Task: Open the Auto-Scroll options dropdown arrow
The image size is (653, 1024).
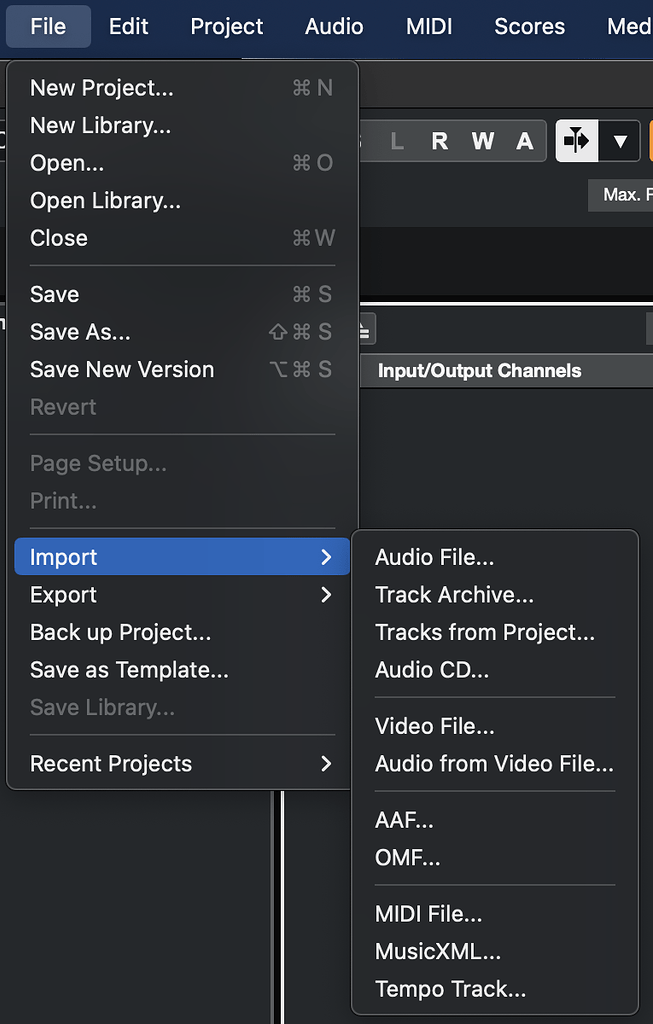Action: coord(622,141)
